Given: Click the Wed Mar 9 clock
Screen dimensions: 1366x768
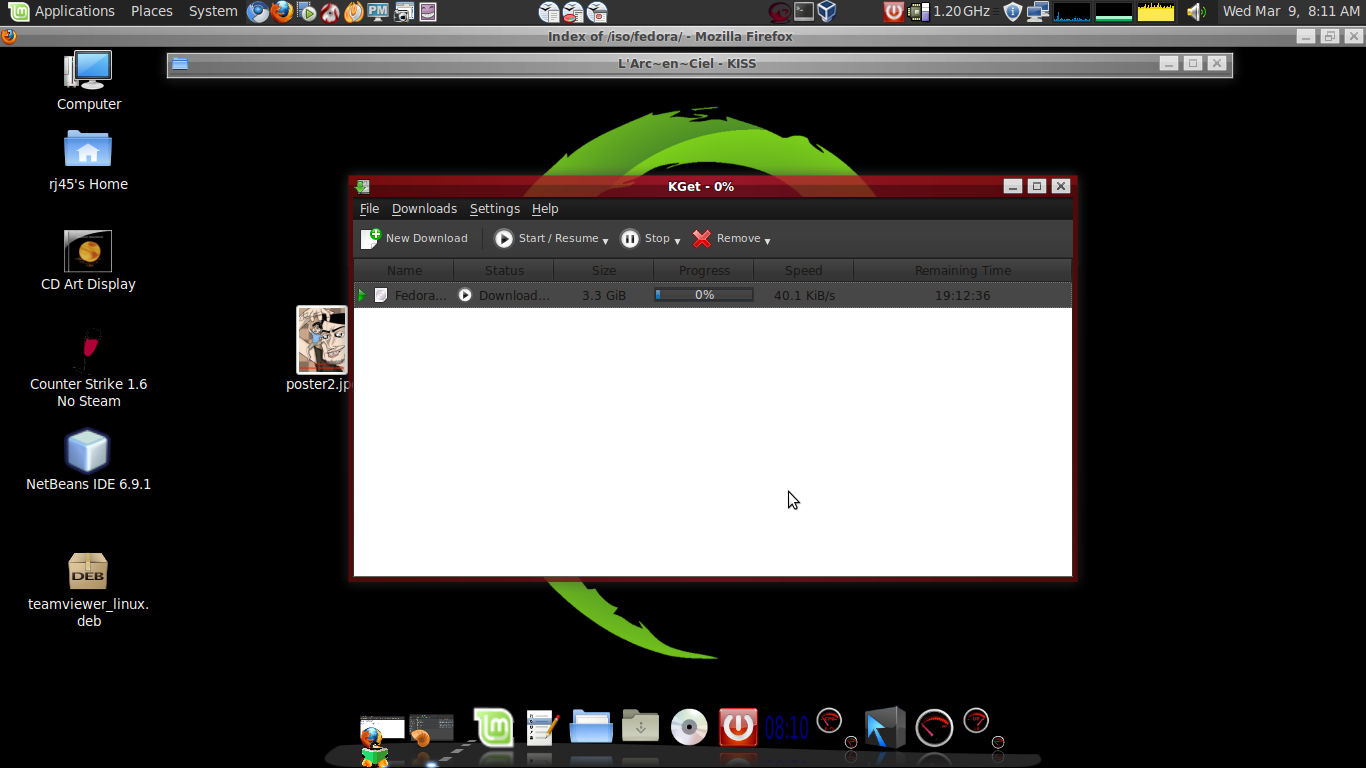Looking at the screenshot, I should click(1291, 11).
